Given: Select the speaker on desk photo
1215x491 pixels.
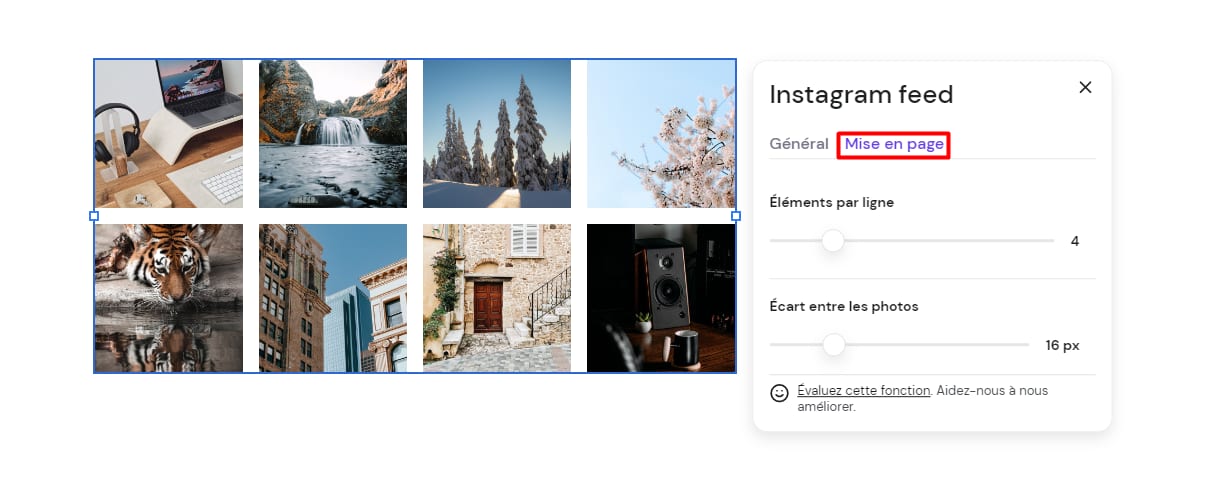Looking at the screenshot, I should (661, 298).
